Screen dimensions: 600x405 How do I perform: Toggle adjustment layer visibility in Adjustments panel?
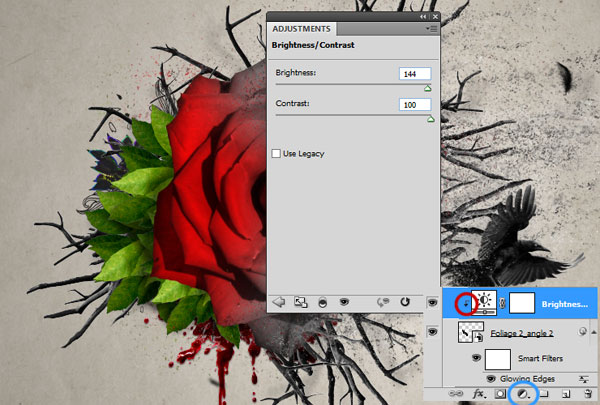[345, 300]
